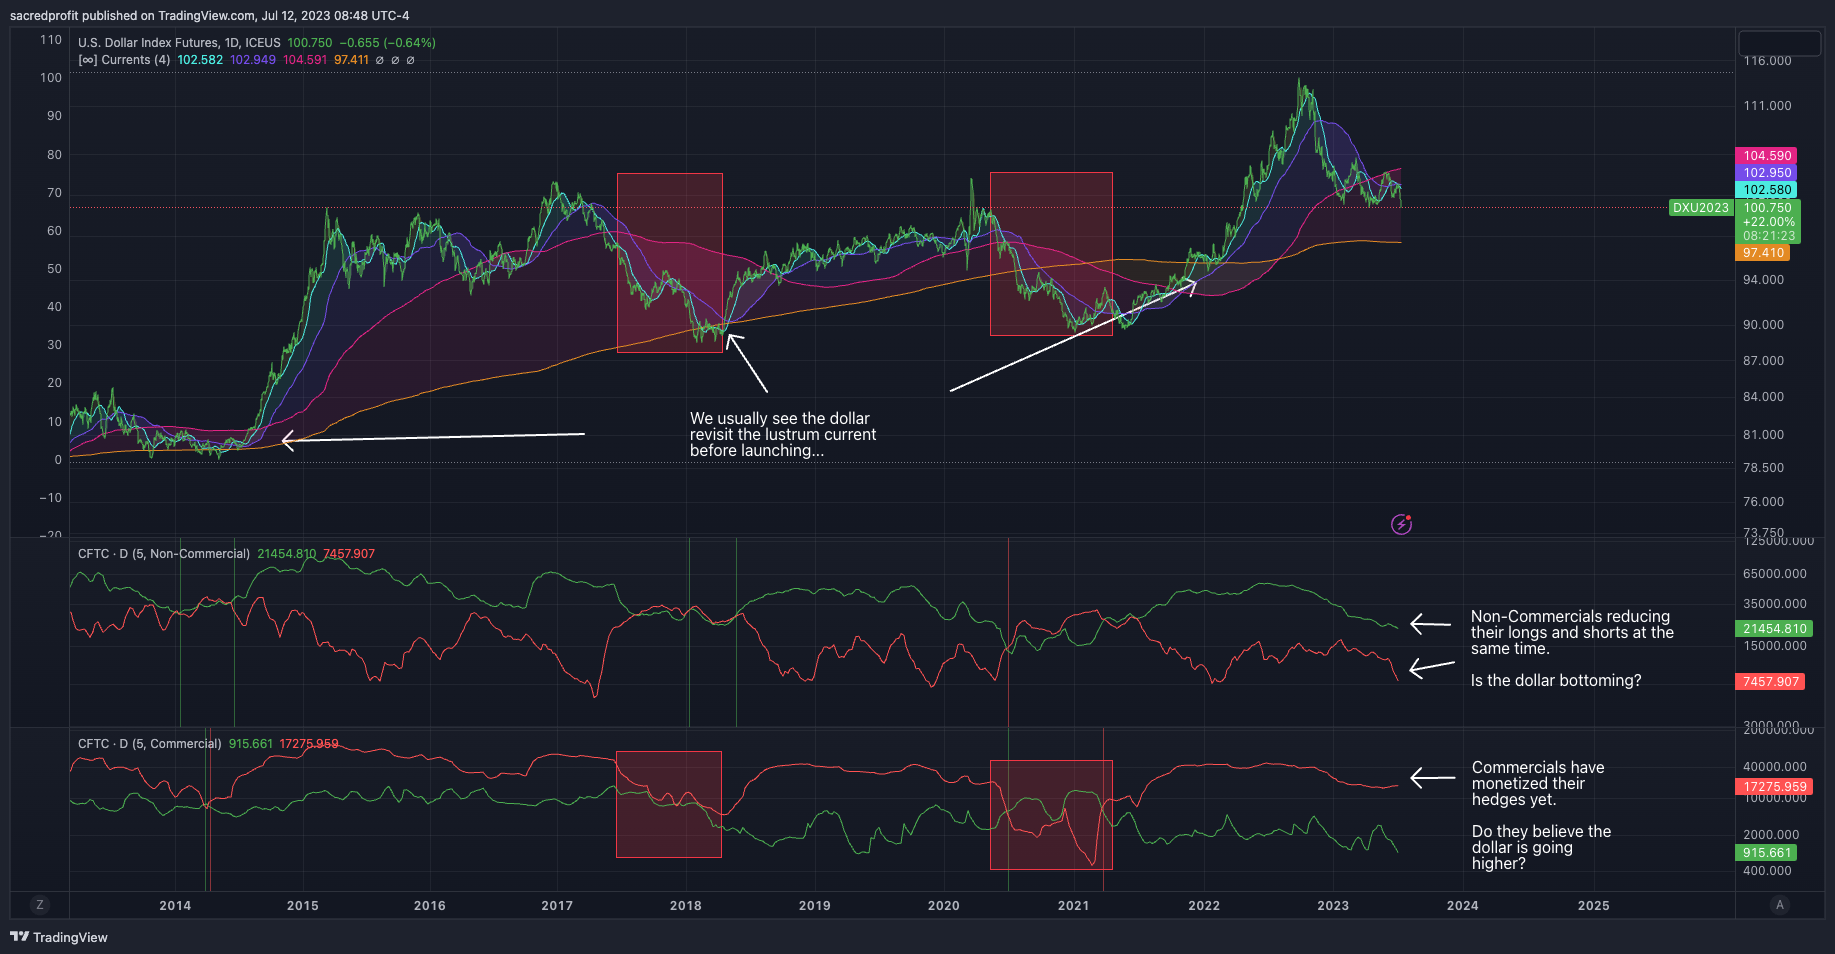Image resolution: width=1835 pixels, height=954 pixels.
Task: Open the U.S. Dollar Index Futures title
Action: tap(179, 43)
